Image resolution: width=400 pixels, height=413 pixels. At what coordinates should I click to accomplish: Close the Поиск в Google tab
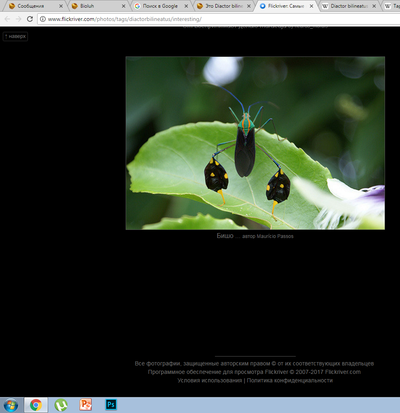pos(186,6)
